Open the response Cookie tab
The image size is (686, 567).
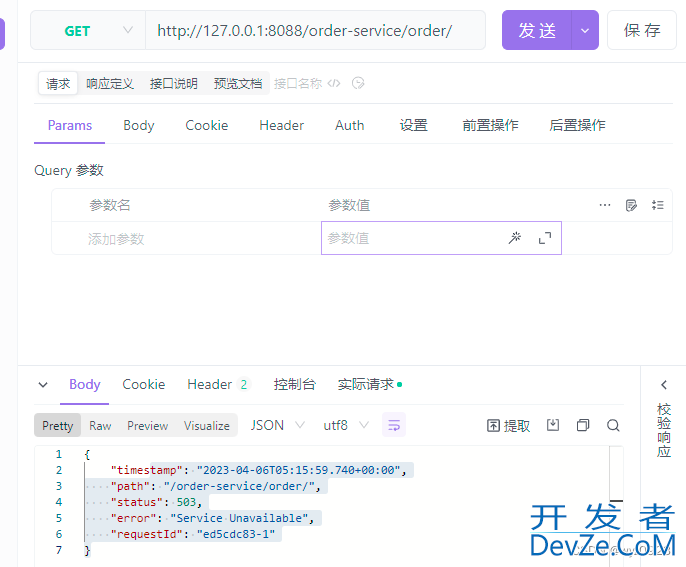point(144,385)
